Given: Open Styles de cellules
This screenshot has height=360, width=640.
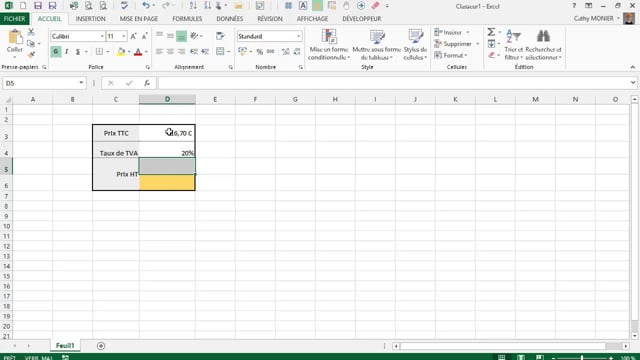Looking at the screenshot, I should pos(415,45).
